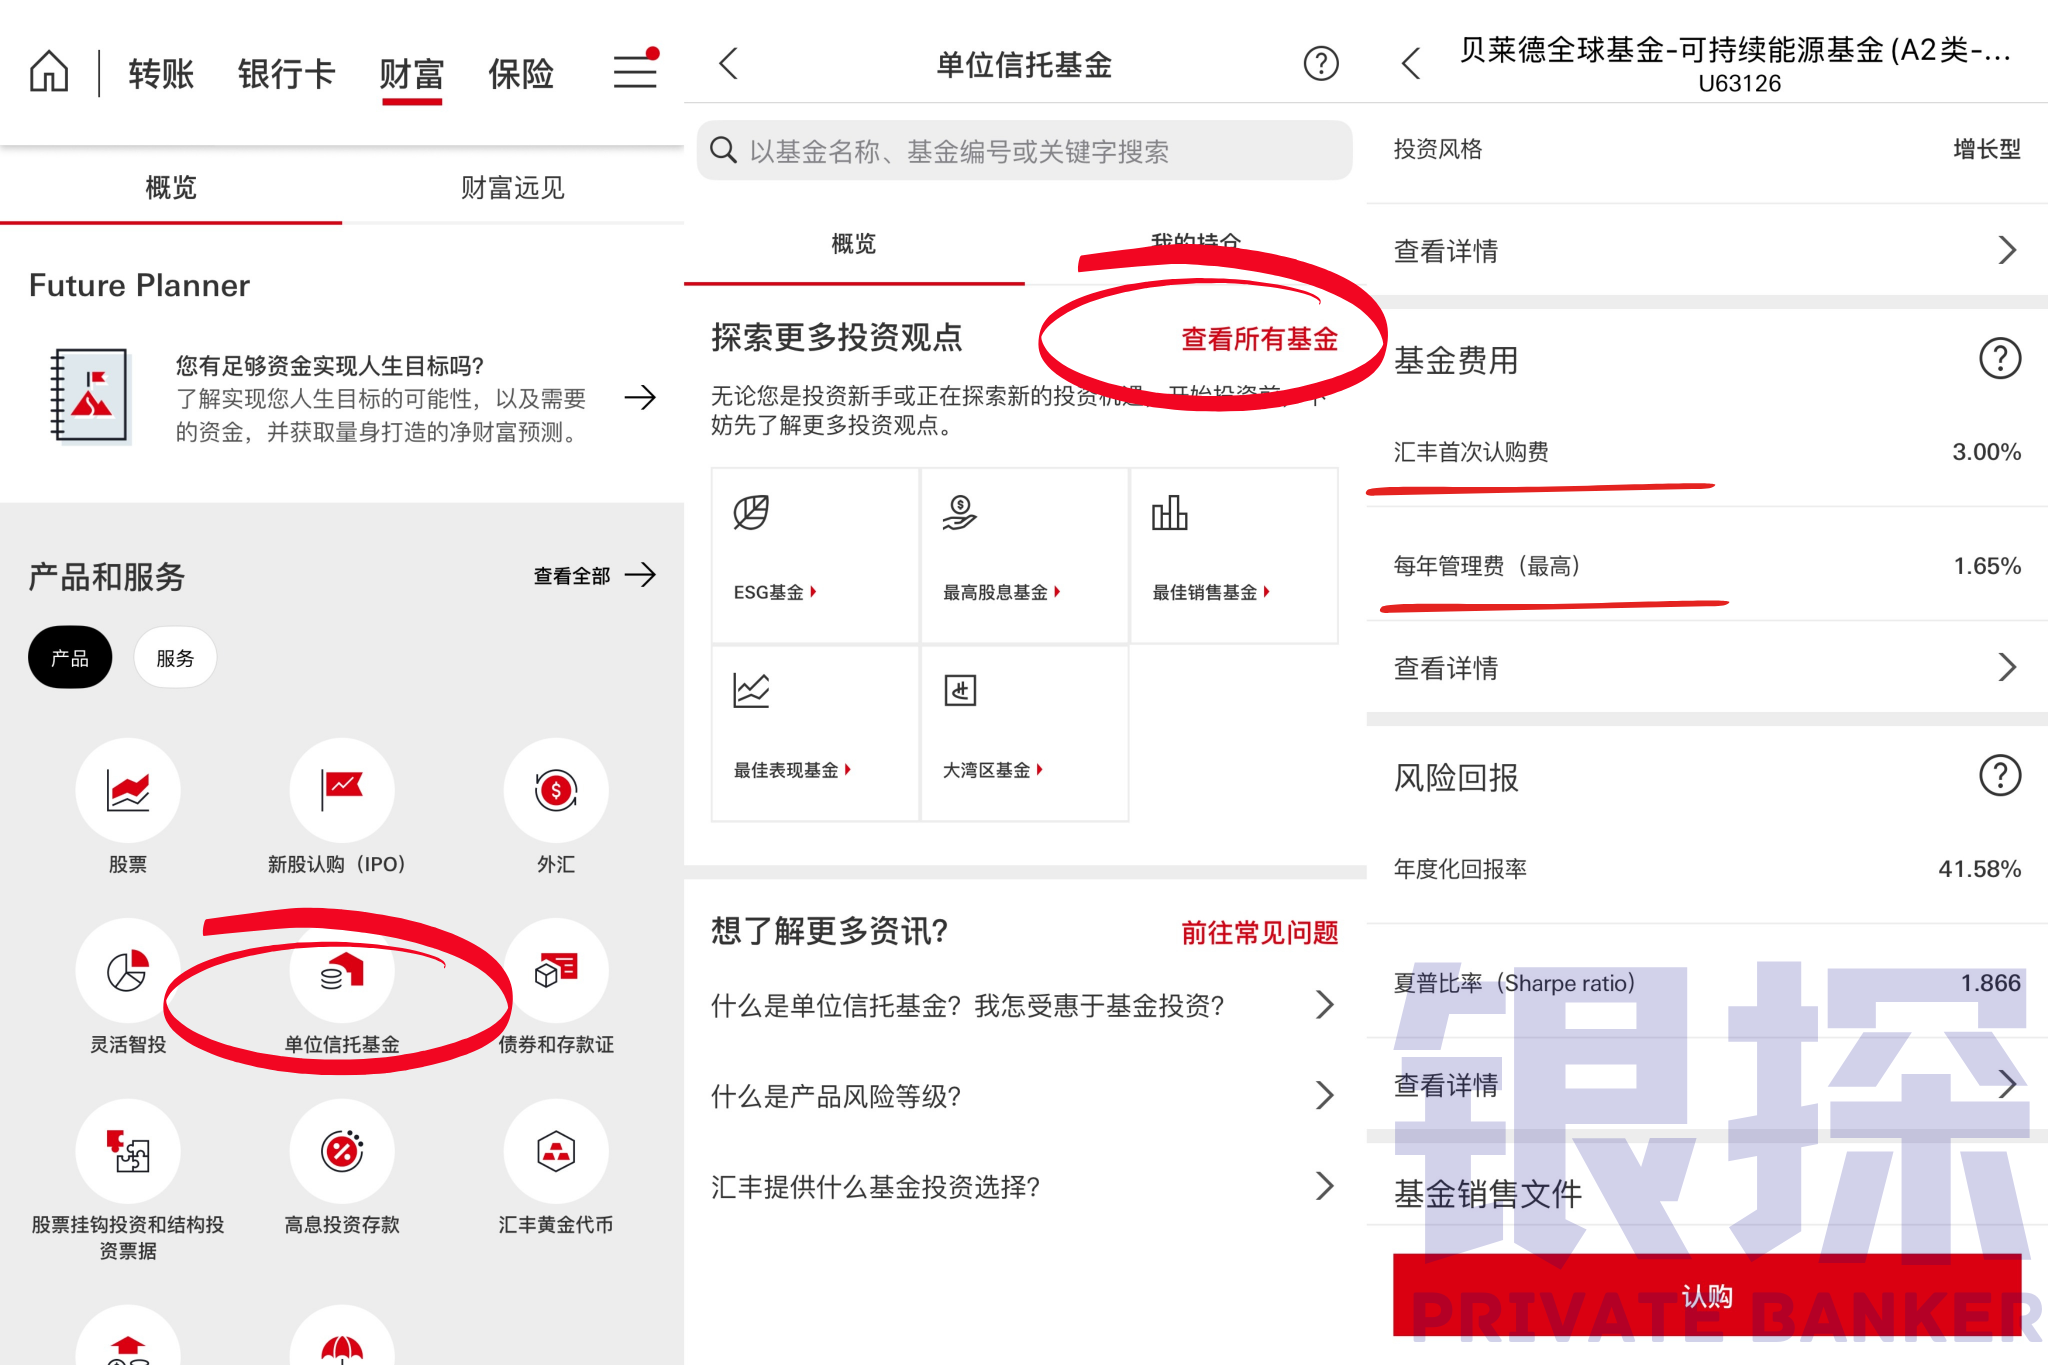Select the 每年管理费（最高） 1.65% row
This screenshot has height=1365, width=2048.
point(1707,566)
